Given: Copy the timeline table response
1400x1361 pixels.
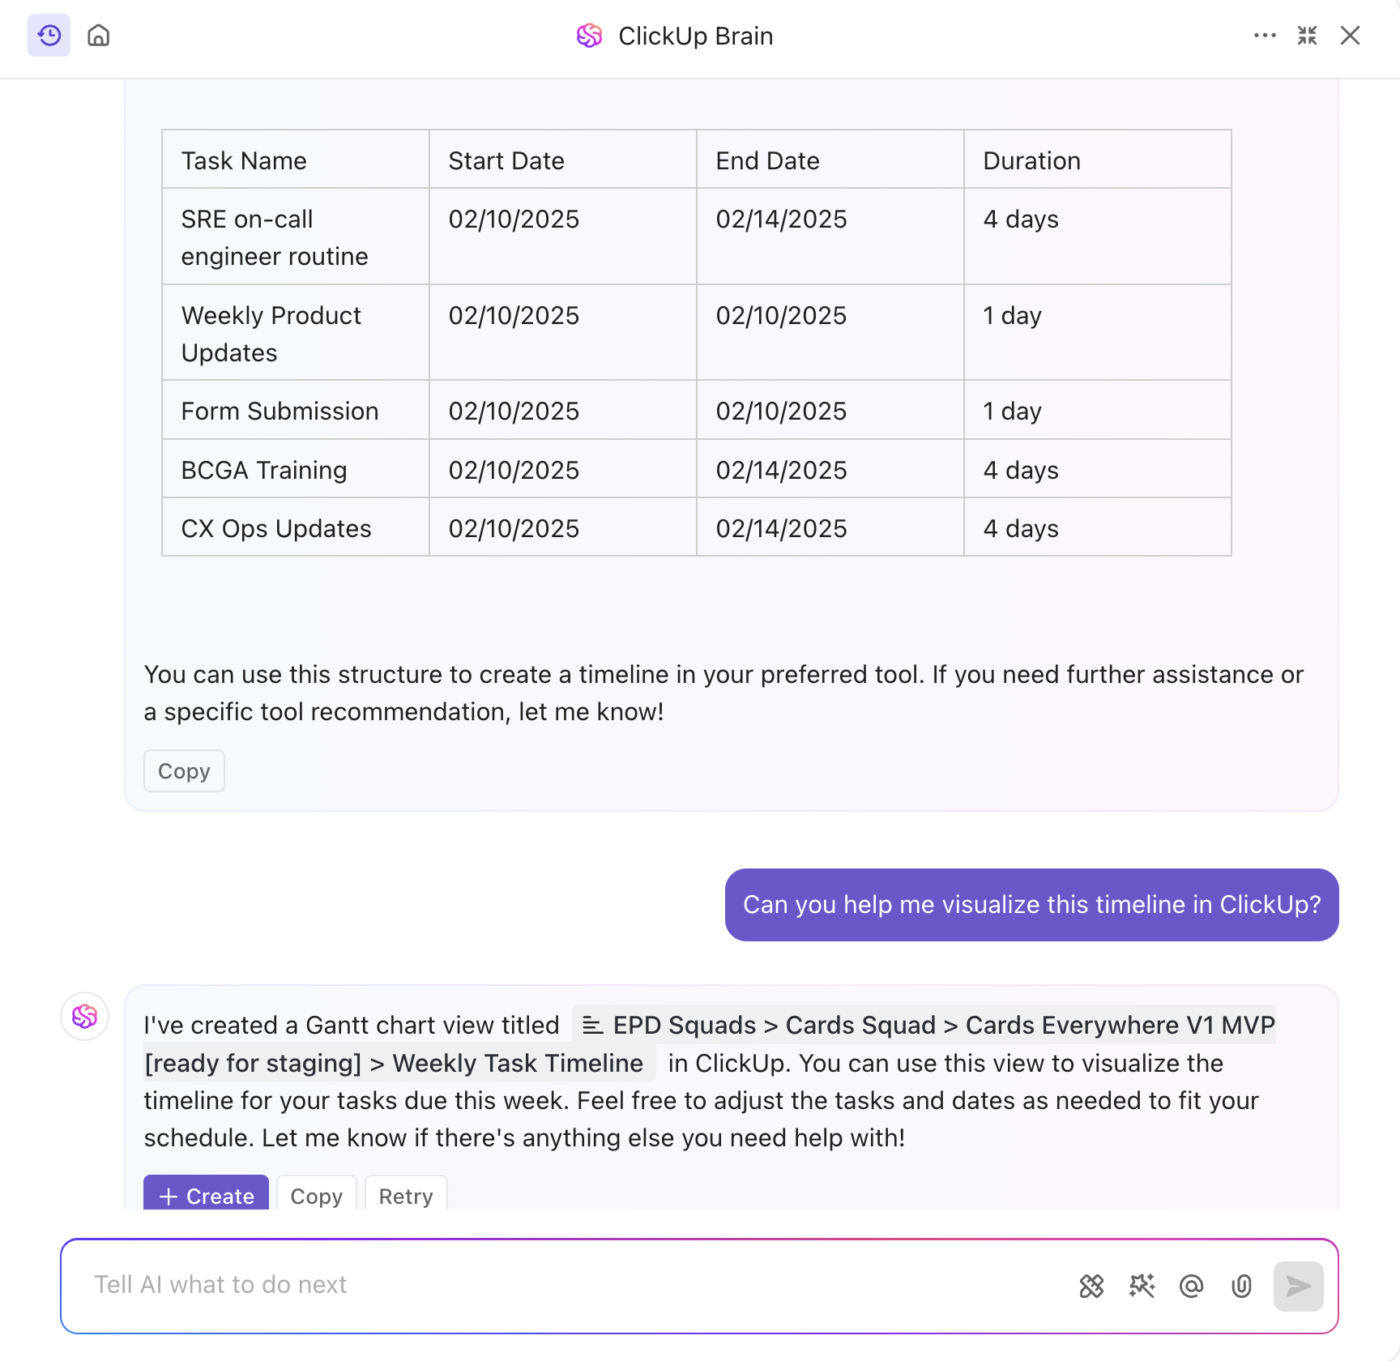Looking at the screenshot, I should tap(184, 771).
